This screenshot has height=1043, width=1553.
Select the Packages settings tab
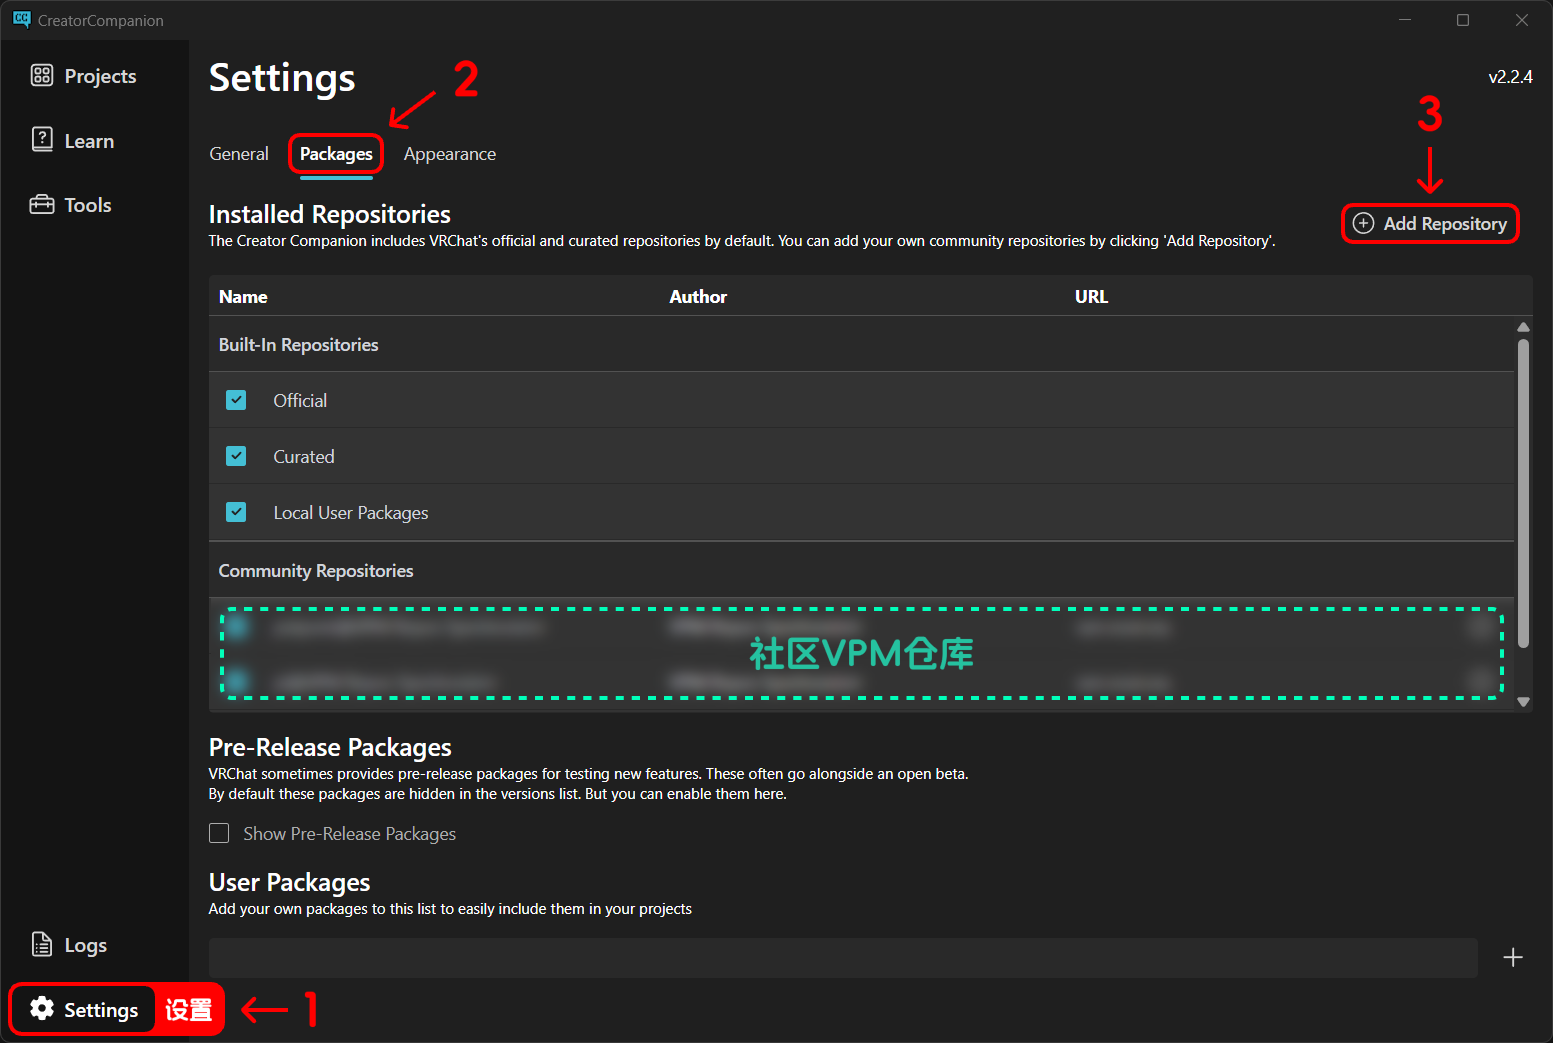click(x=336, y=154)
